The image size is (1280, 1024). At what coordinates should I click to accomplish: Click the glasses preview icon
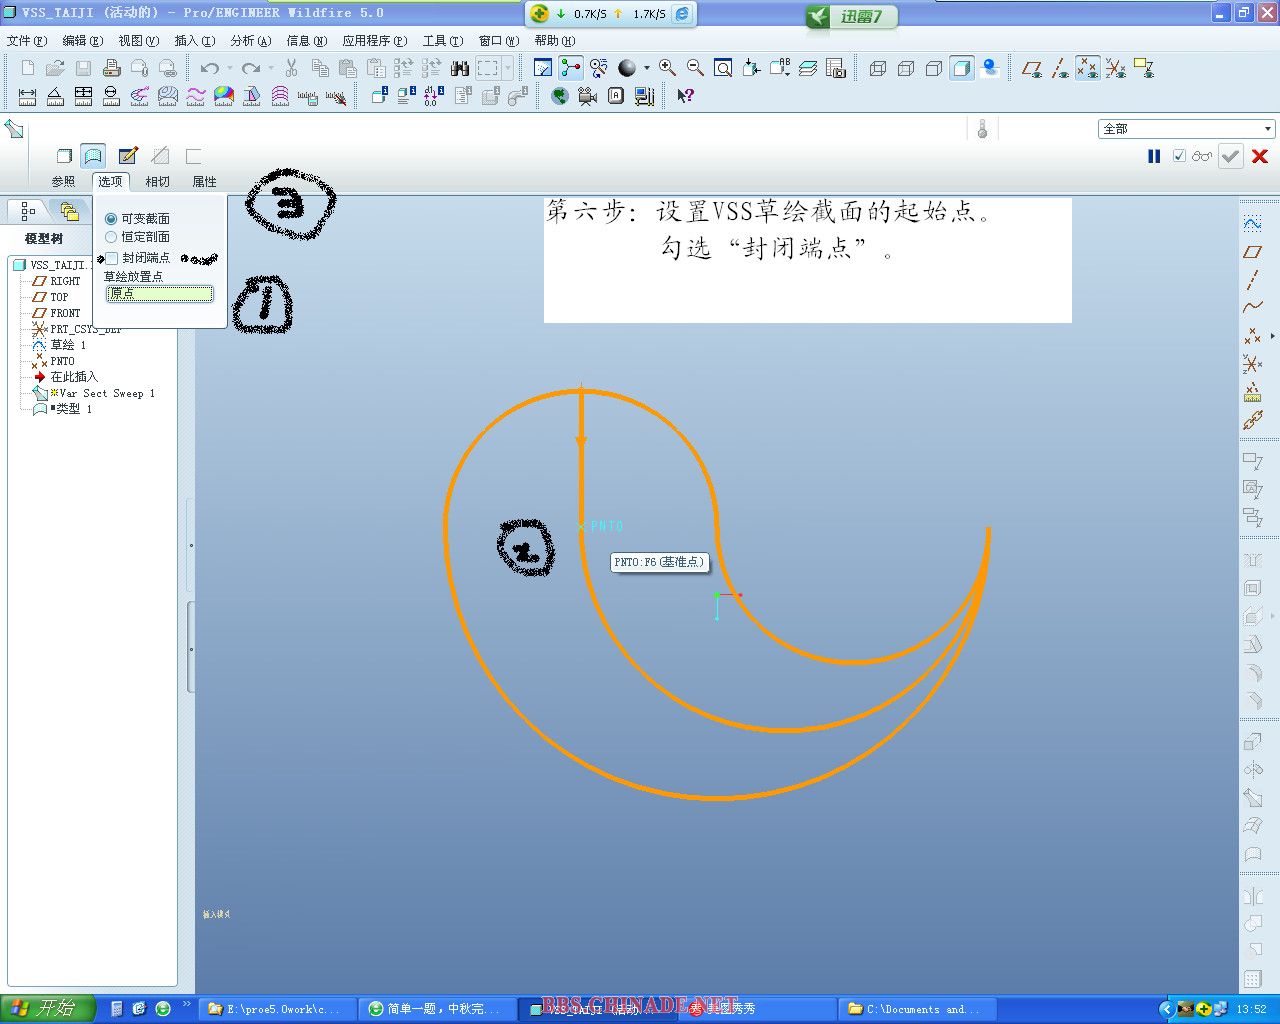[x=1202, y=156]
